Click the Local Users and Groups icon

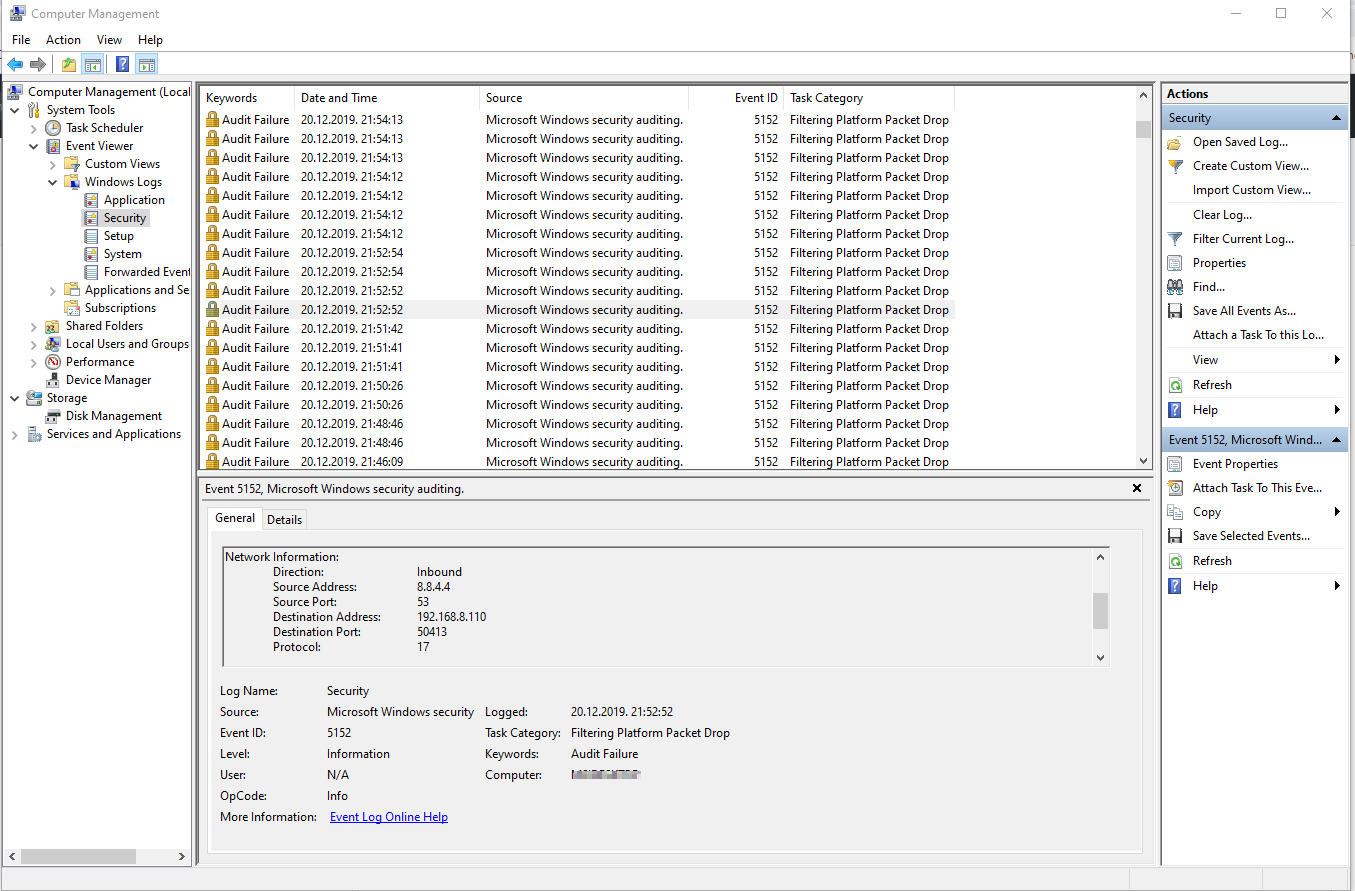pos(53,344)
